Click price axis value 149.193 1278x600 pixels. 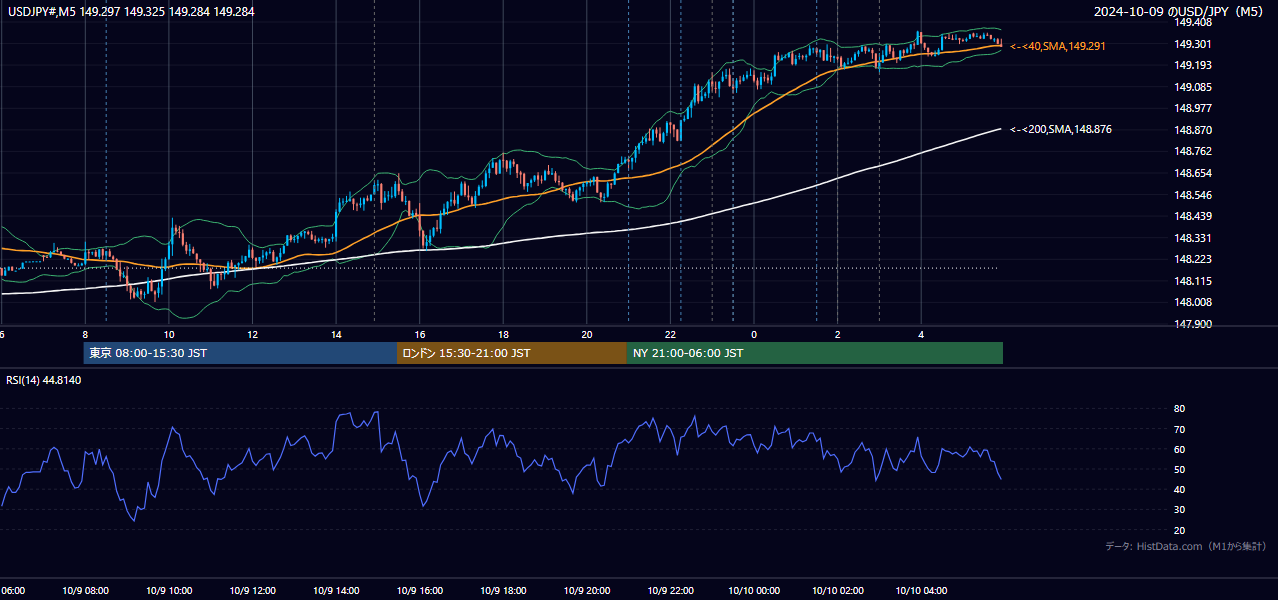1193,65
